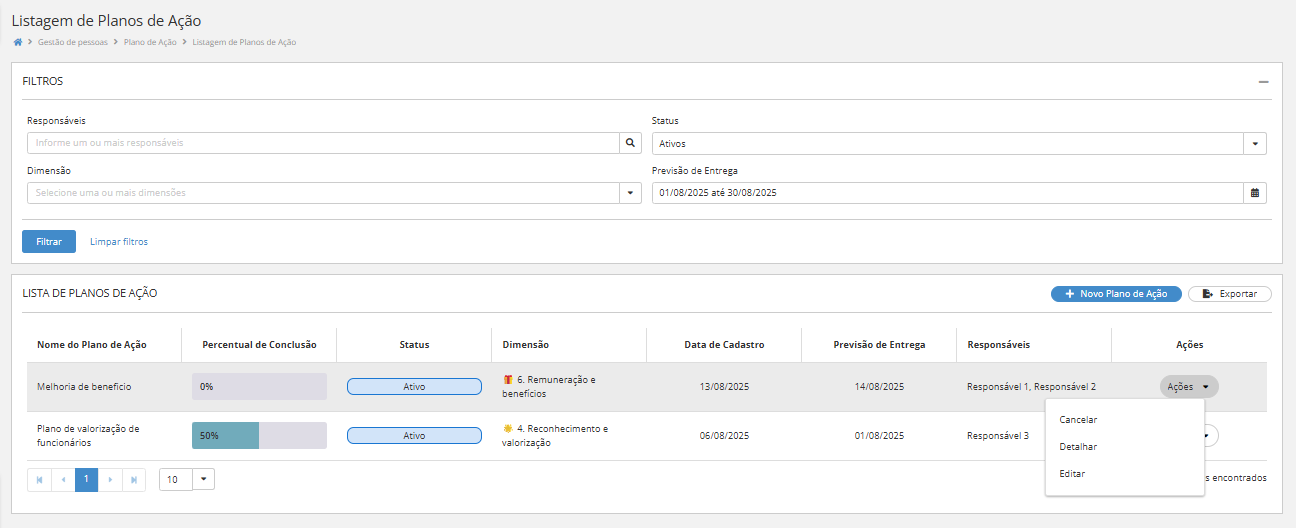This screenshot has width=1296, height=528.
Task: Expand the Dimensão selection dropdown
Action: coord(630,192)
